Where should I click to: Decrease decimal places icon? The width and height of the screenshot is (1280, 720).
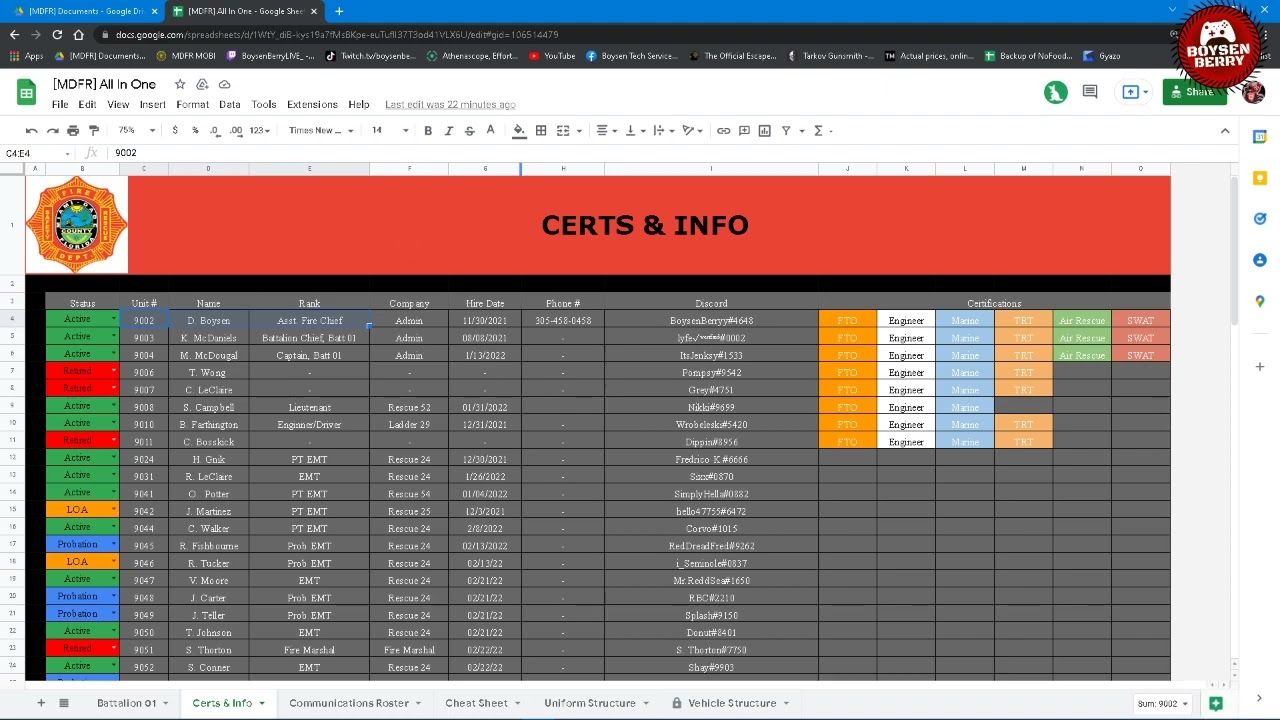tap(215, 131)
